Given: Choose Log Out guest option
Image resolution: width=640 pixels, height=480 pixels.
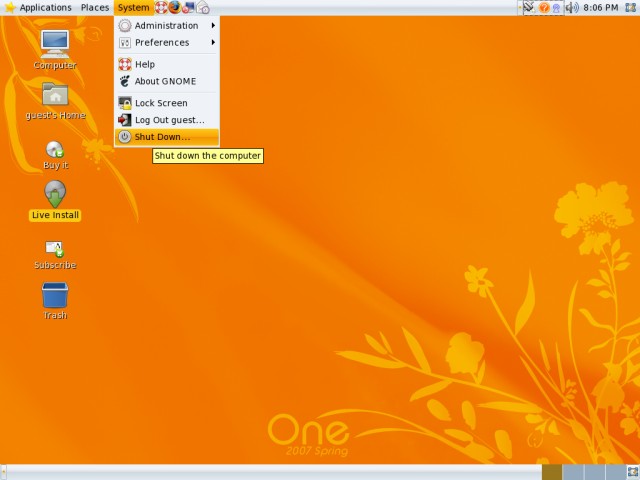Looking at the screenshot, I should pyautogui.click(x=169, y=120).
